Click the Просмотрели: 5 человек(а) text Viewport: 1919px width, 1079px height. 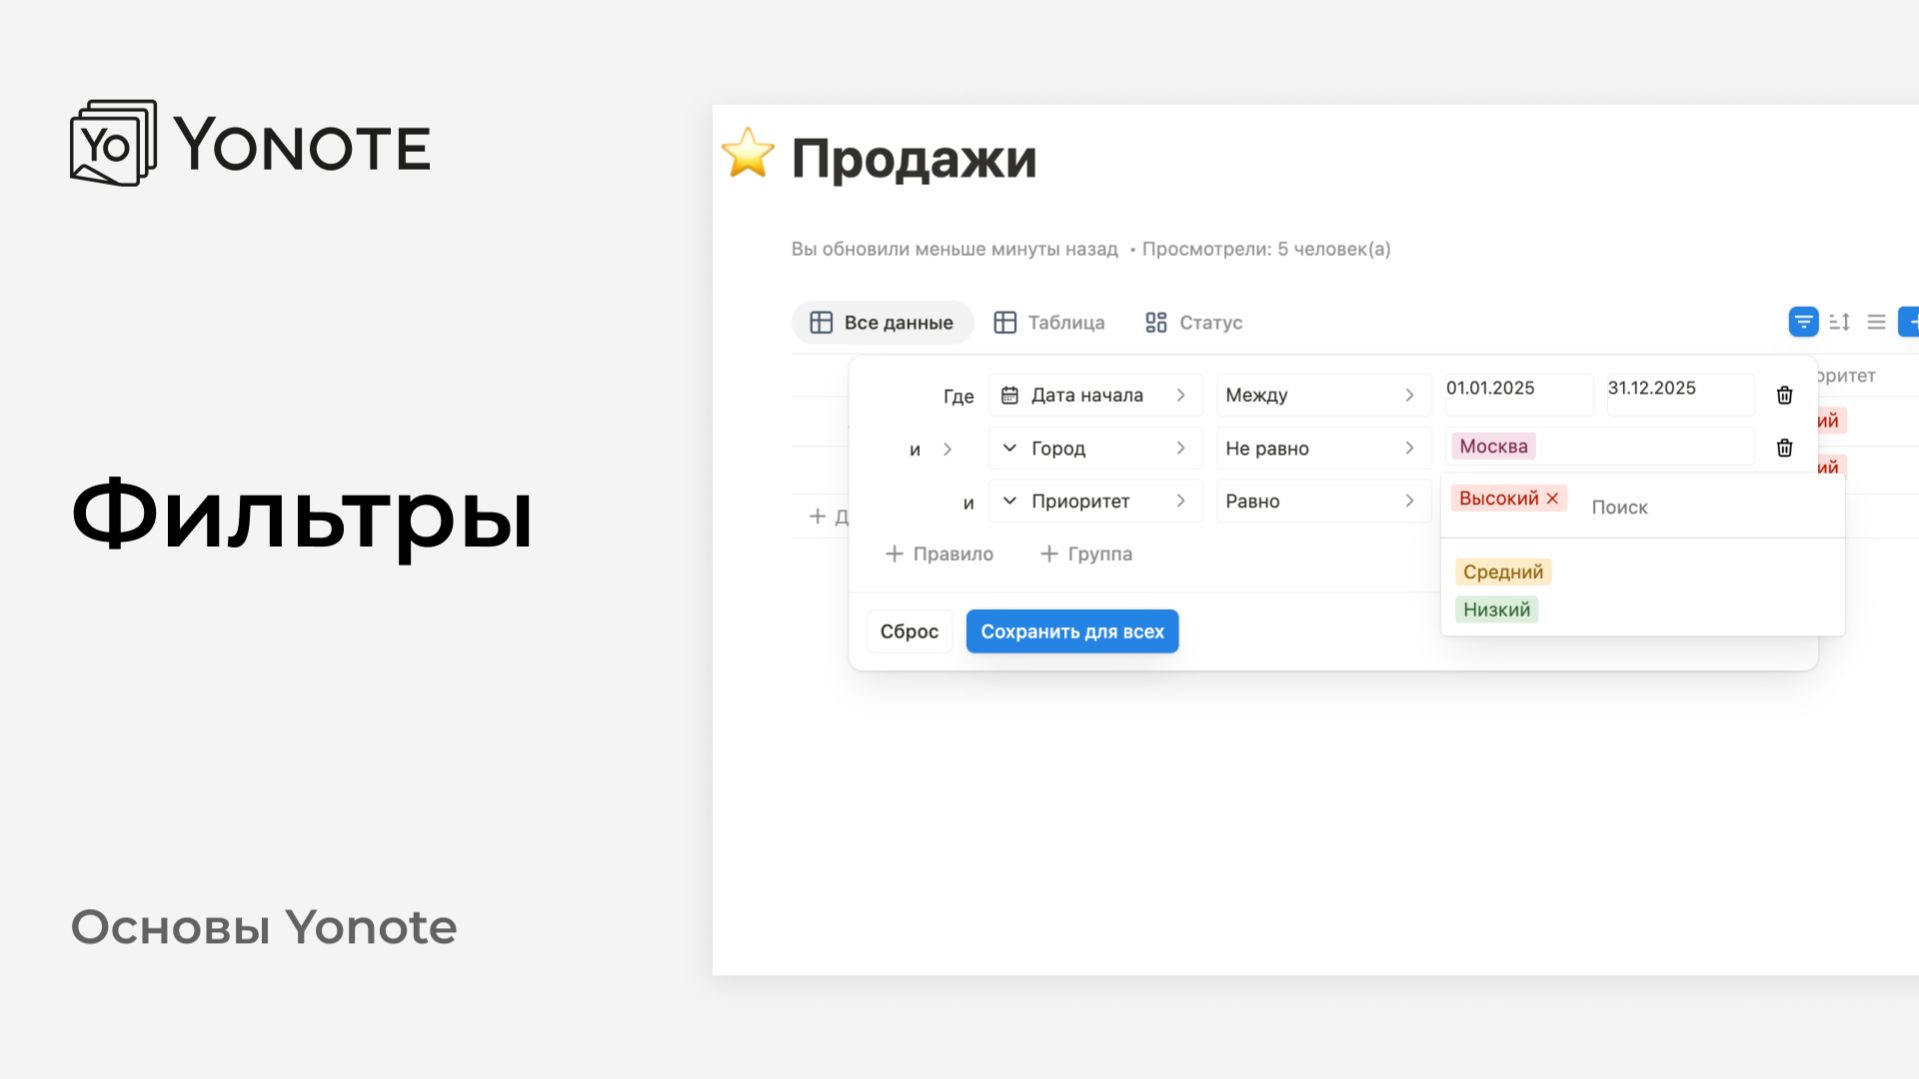[x=1266, y=249]
